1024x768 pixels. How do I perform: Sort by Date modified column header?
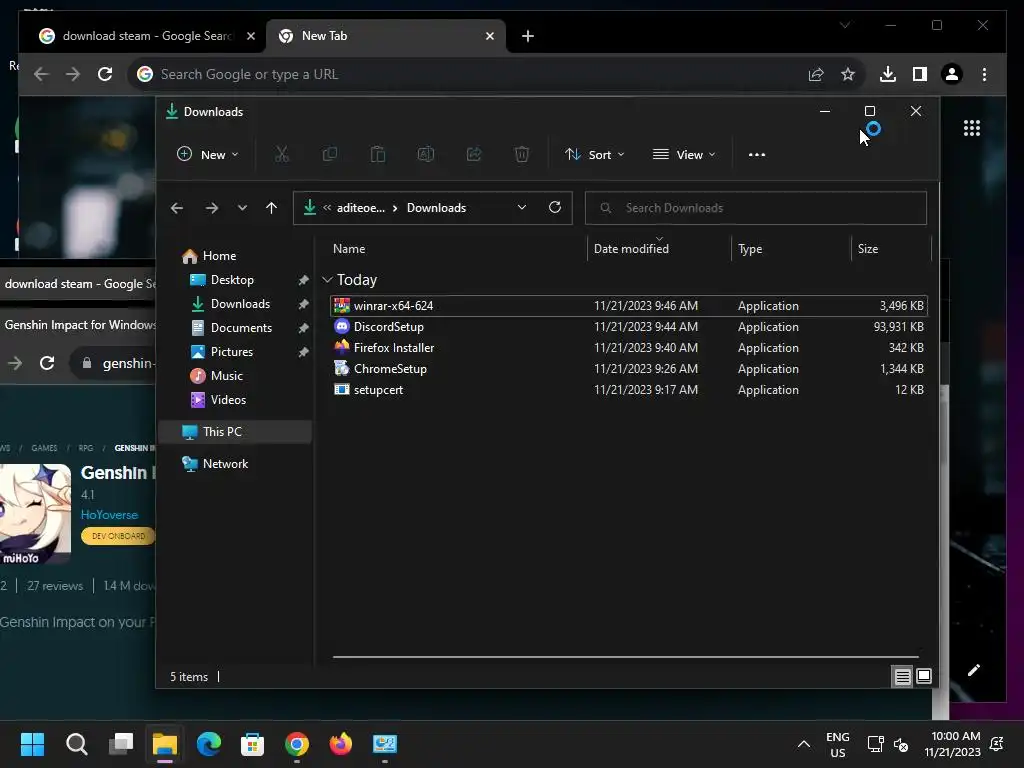coord(659,249)
